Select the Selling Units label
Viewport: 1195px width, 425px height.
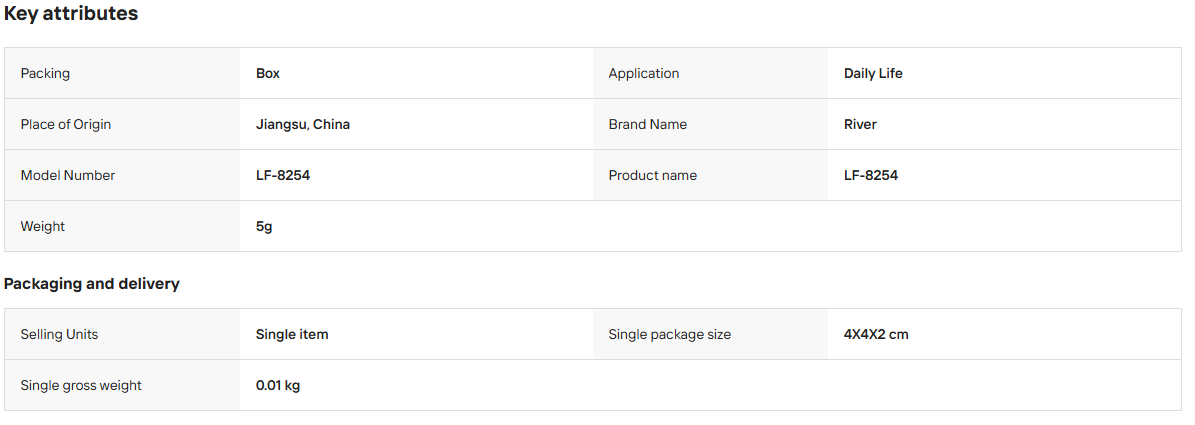click(x=59, y=334)
